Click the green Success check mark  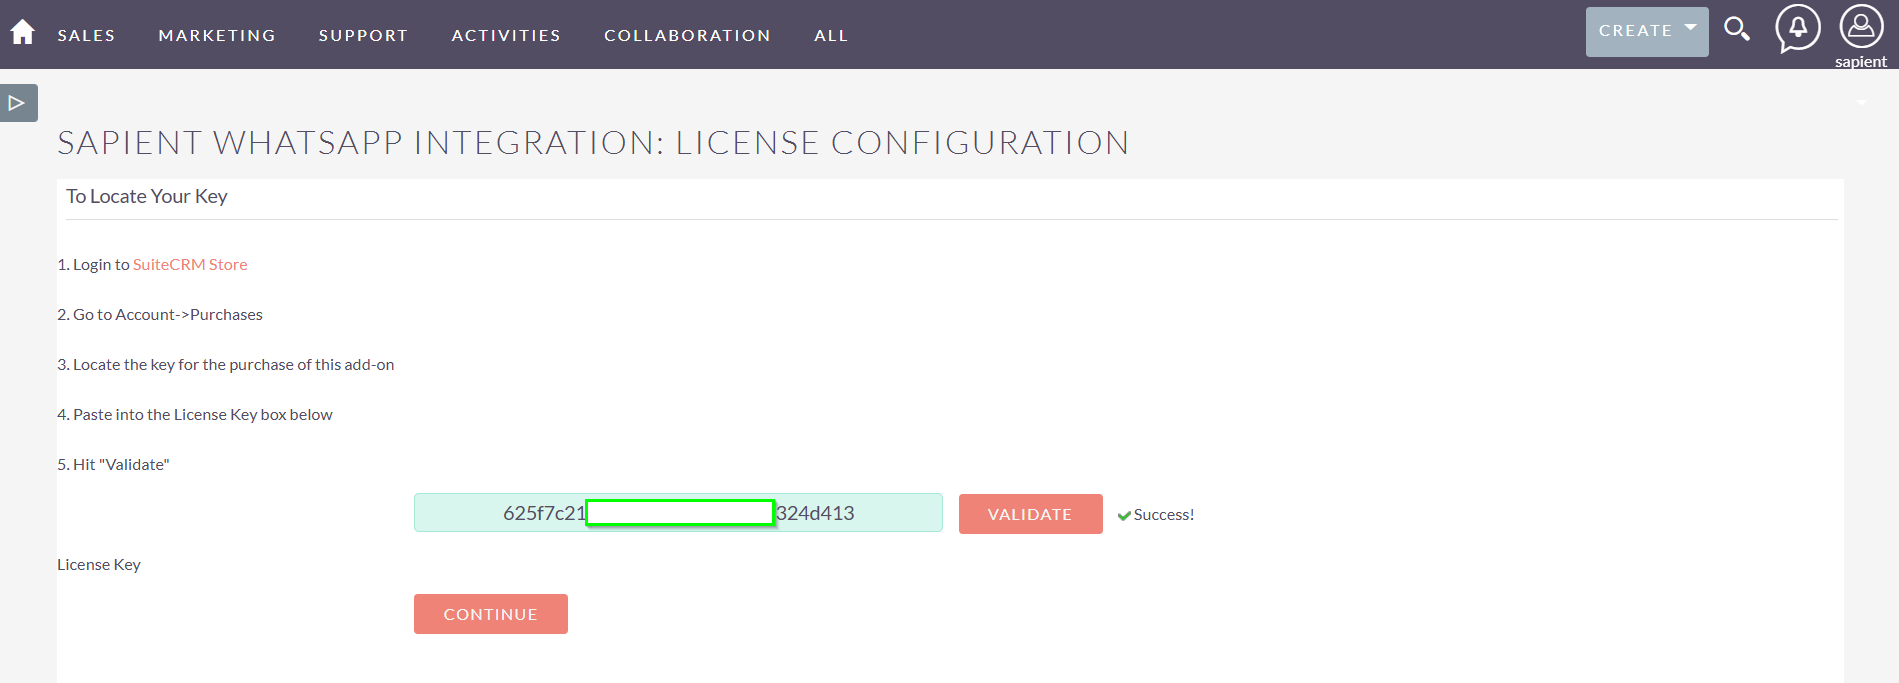pyautogui.click(x=1124, y=516)
